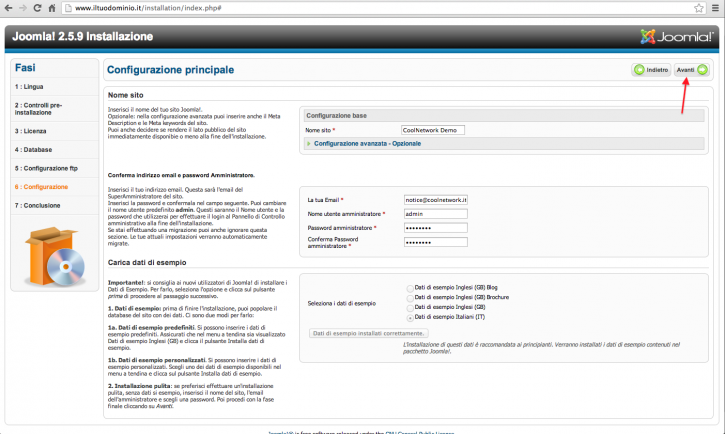725x434 pixels.
Task: Open the browser home icon
Action: [52, 8]
